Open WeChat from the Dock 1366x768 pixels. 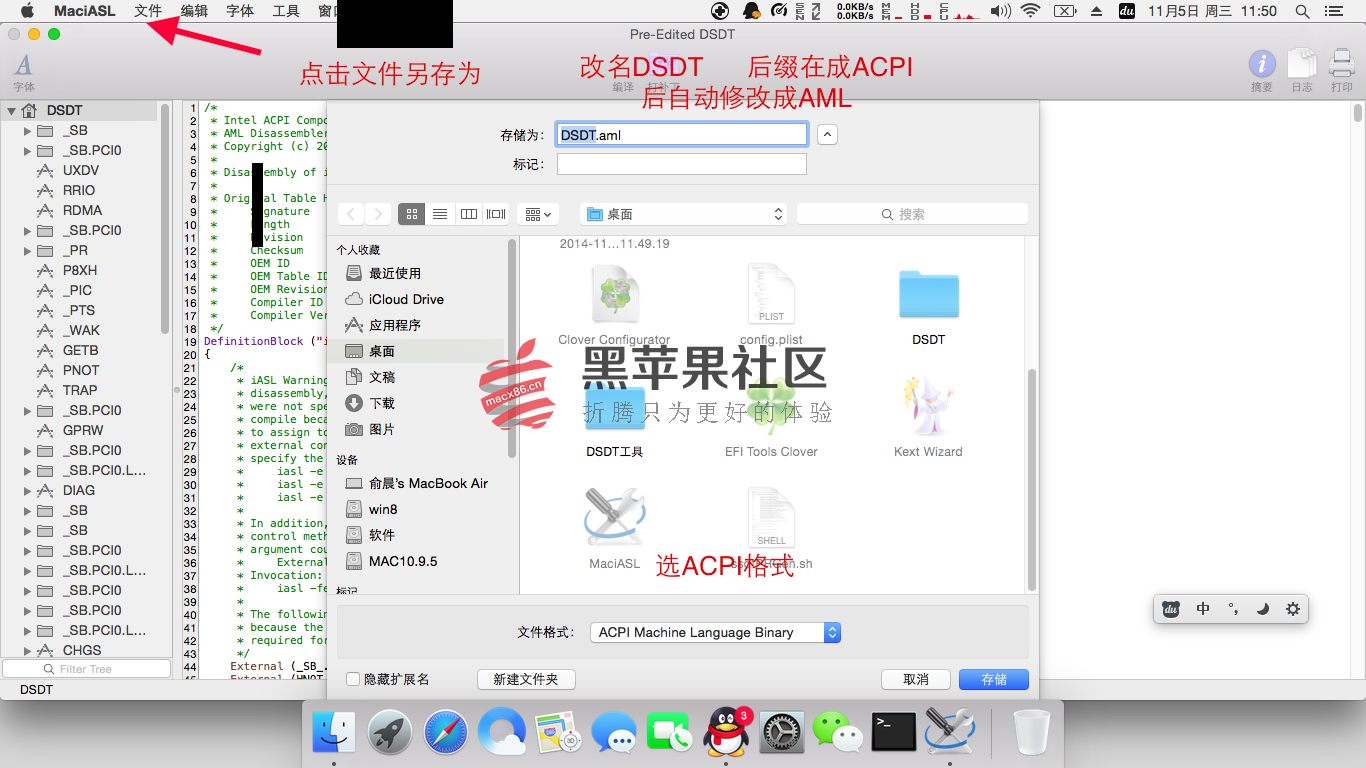click(838, 732)
